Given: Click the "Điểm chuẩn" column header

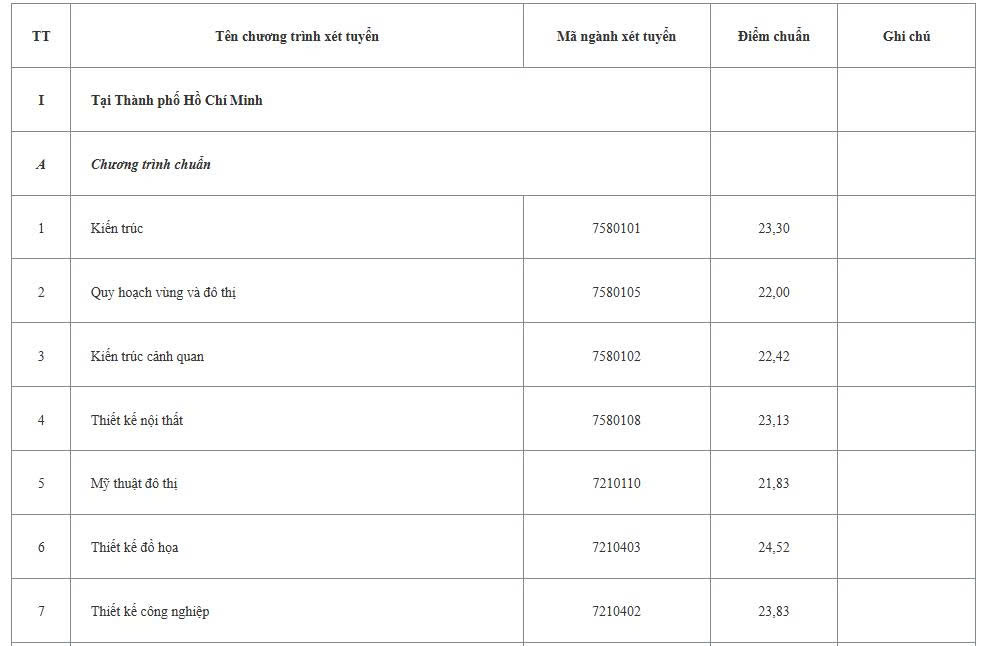Looking at the screenshot, I should (x=773, y=36).
